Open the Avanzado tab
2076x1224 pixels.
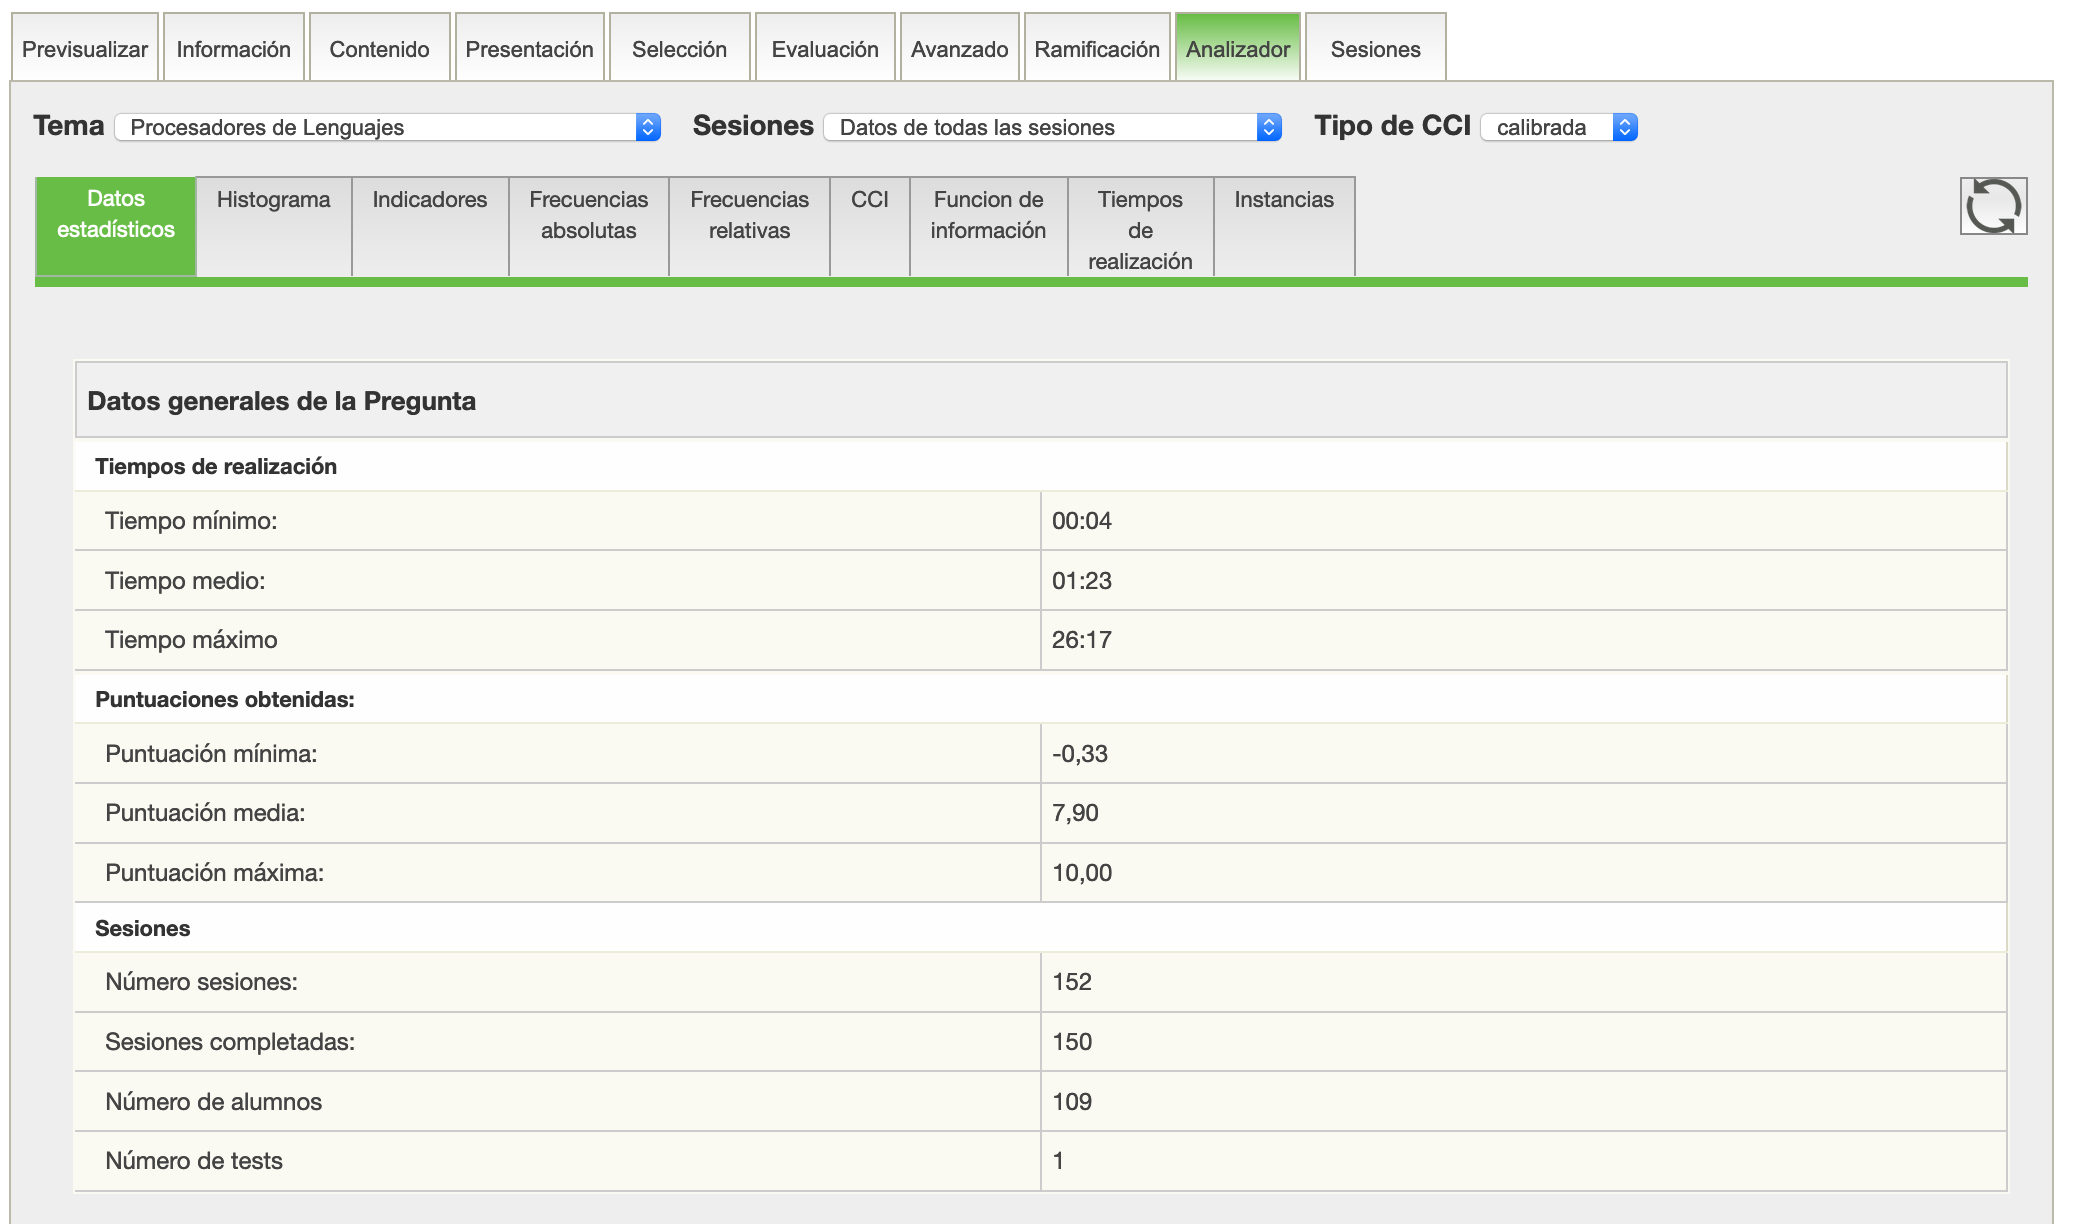point(959,49)
